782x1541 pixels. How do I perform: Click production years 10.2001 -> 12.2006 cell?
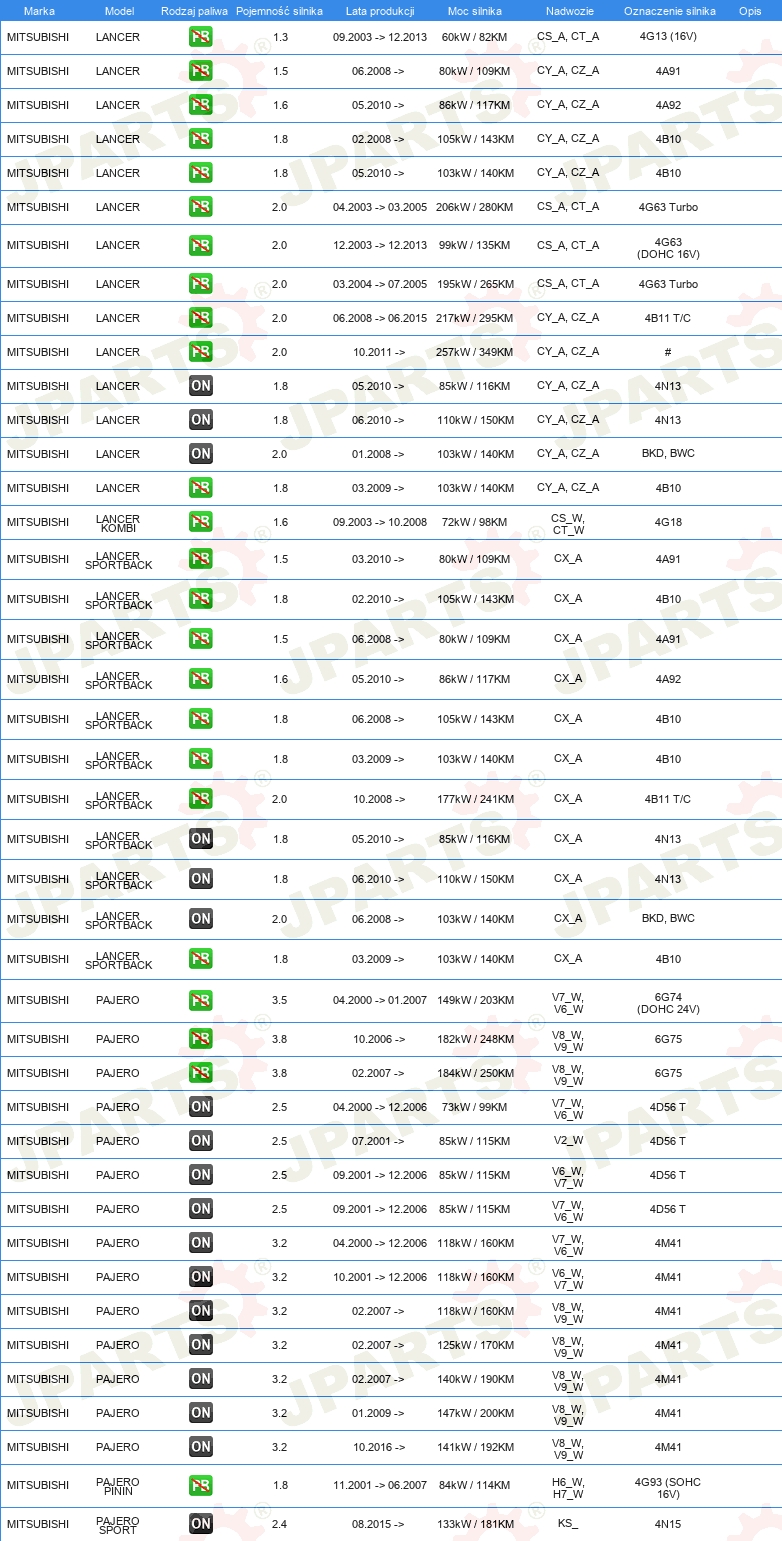click(380, 1277)
